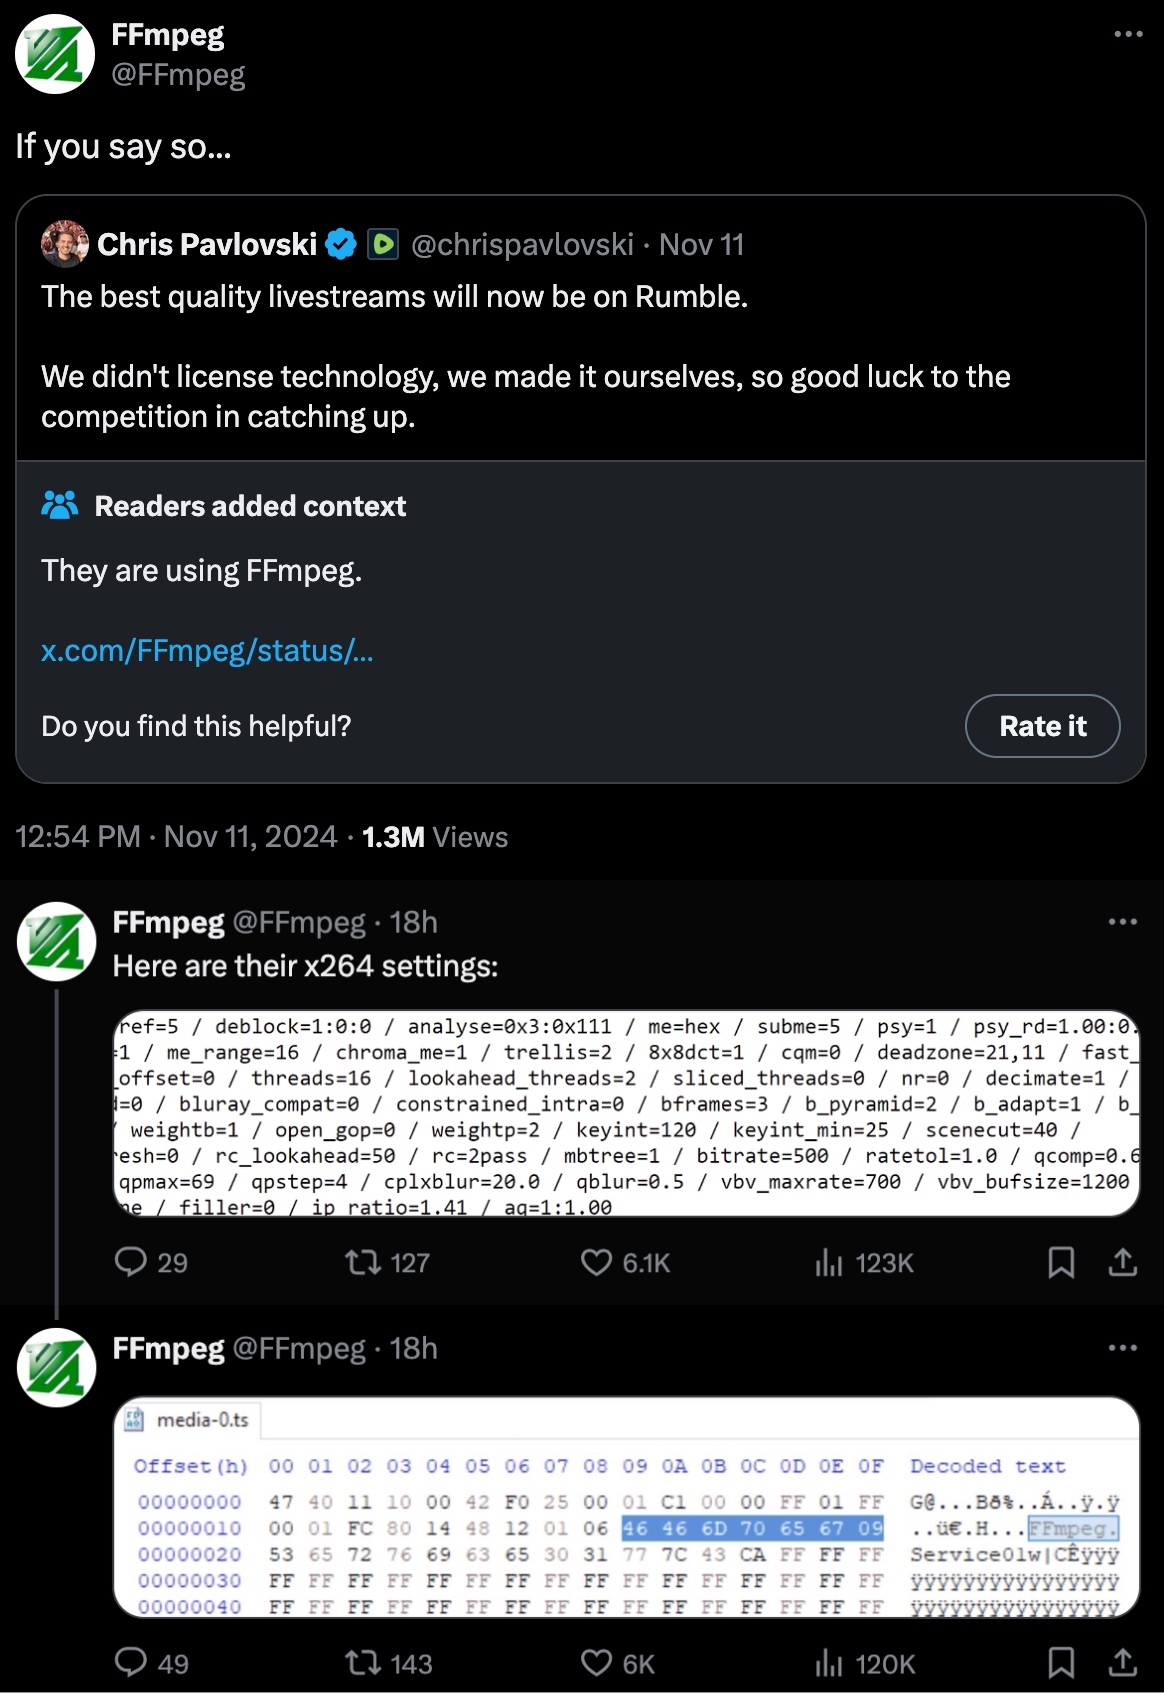Open the media-0.ts hex editor image
1164x1693 pixels.
coord(626,1506)
